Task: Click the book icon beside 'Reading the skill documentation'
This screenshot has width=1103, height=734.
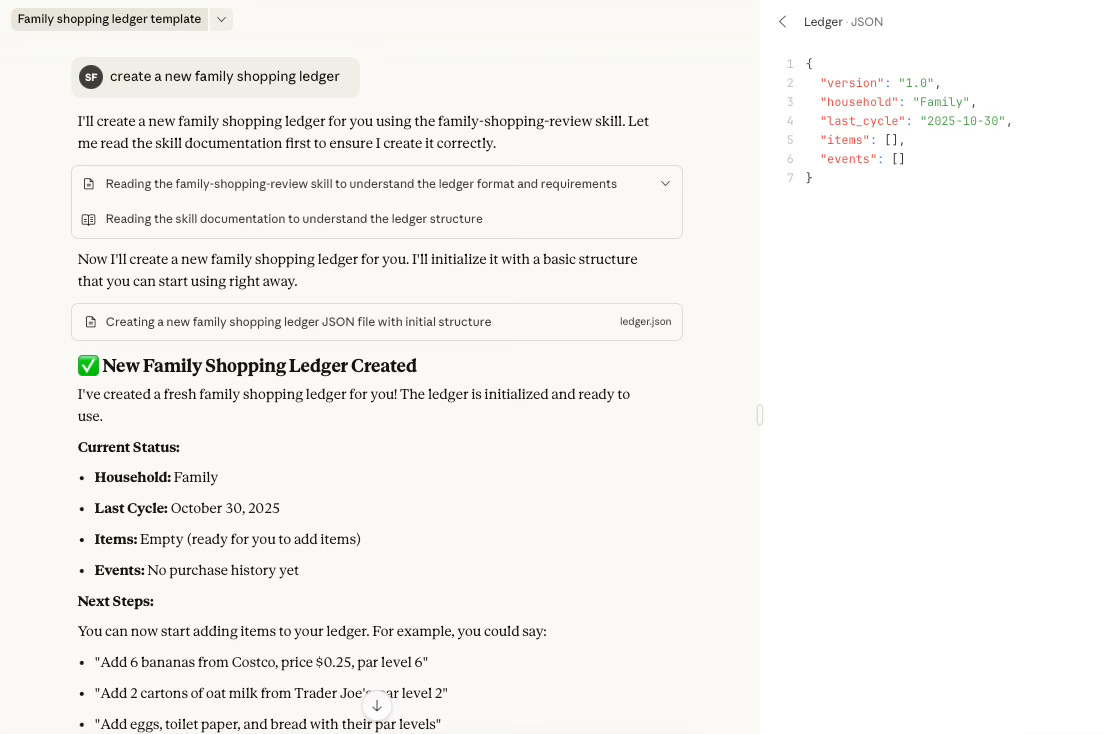Action: pyautogui.click(x=89, y=219)
